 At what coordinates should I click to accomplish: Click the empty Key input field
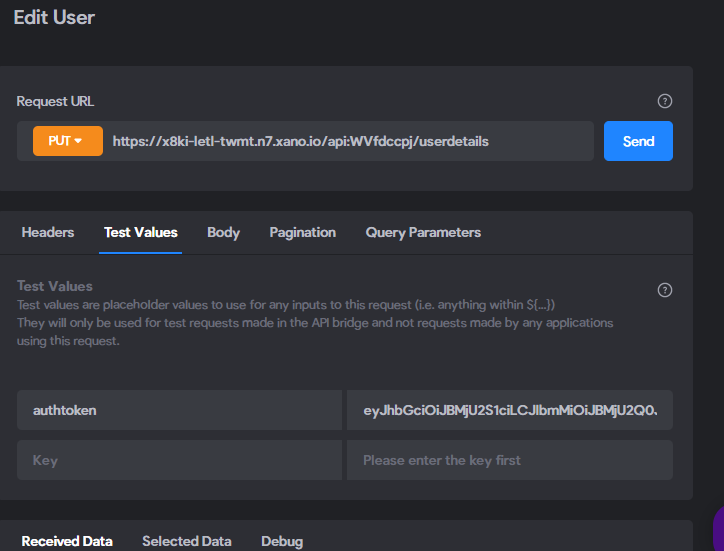pyautogui.click(x=179, y=460)
